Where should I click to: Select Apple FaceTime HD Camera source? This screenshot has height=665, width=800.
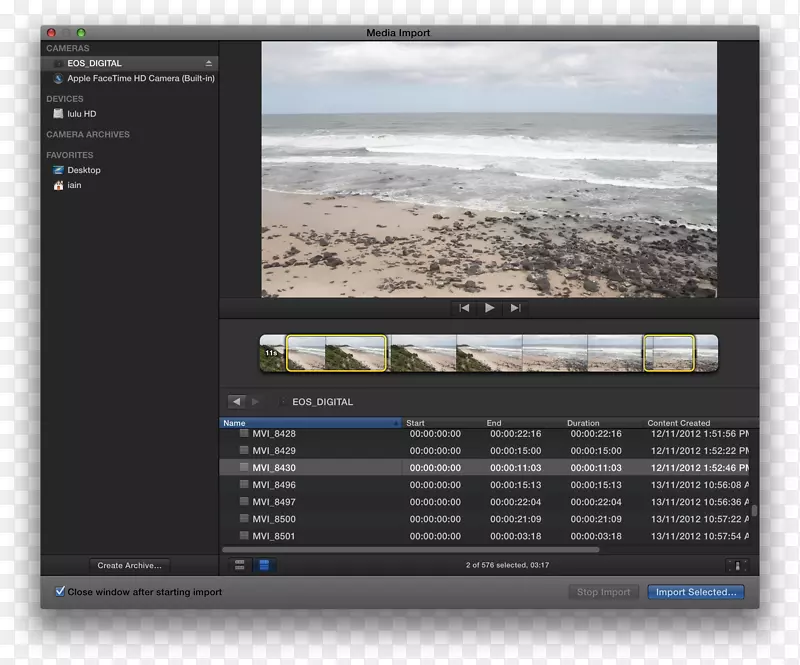[140, 78]
